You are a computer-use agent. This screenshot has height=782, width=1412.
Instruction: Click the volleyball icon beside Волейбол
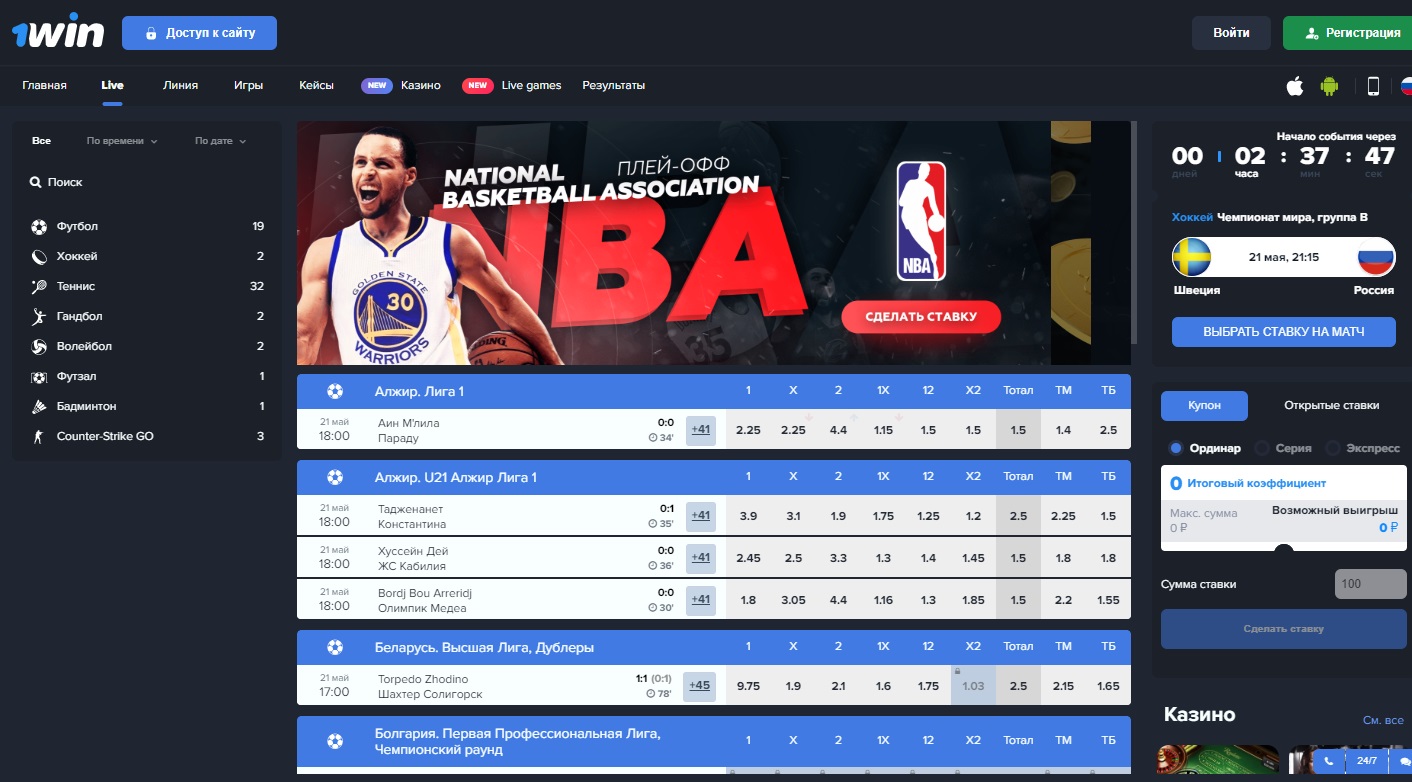tap(39, 347)
